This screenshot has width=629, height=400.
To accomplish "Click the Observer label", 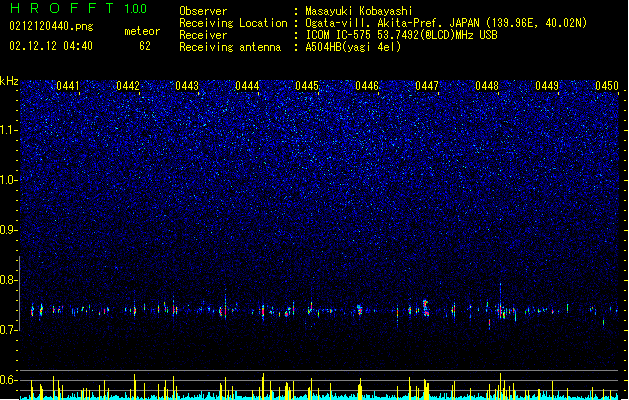I will (x=203, y=11).
